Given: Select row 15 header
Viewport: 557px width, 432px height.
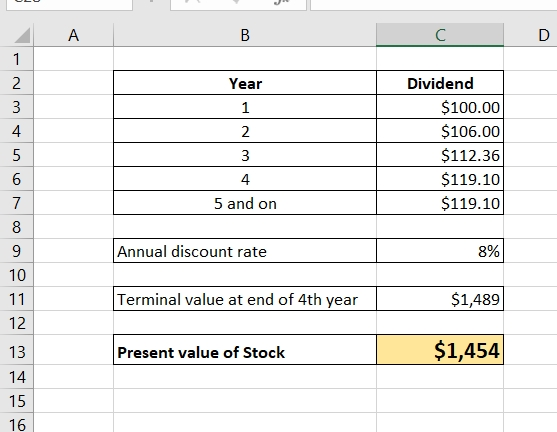Looking at the screenshot, I should [17, 401].
